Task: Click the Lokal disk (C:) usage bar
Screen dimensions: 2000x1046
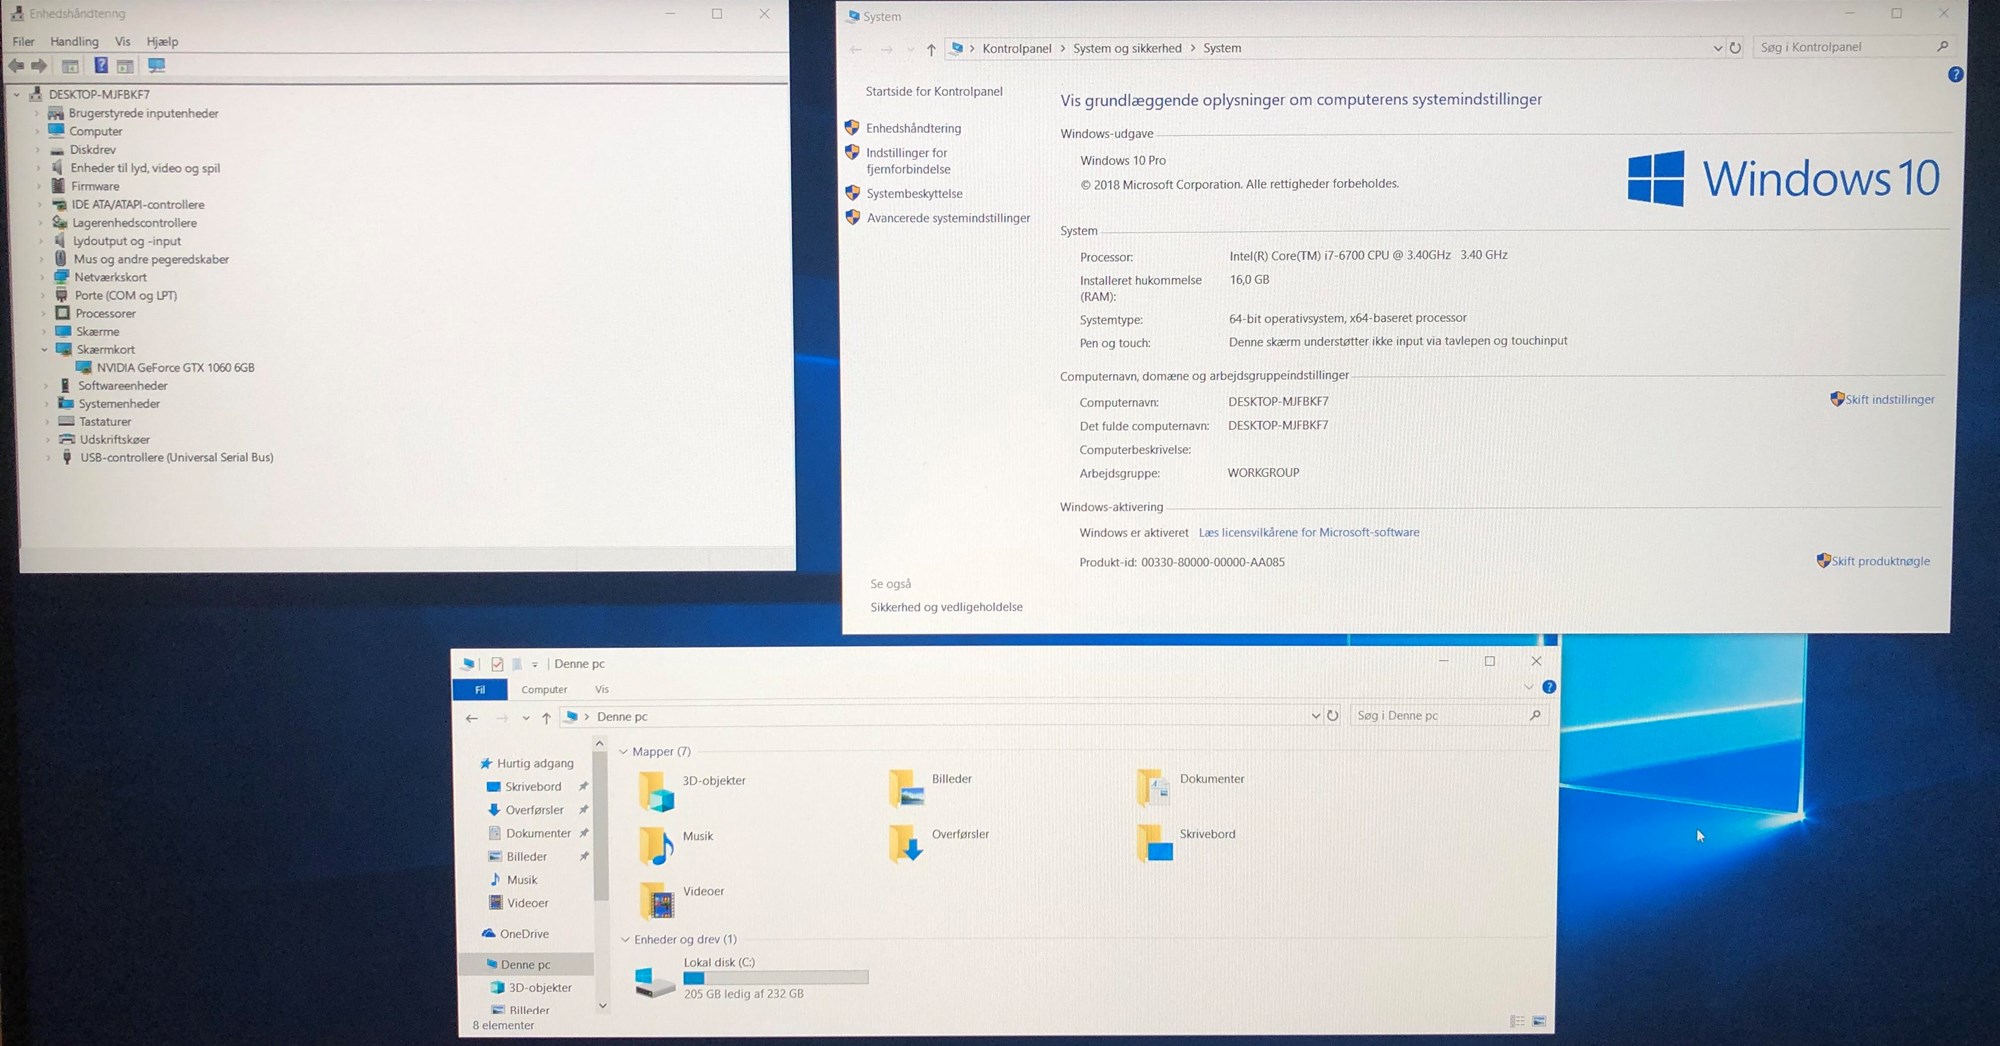Action: pos(776,977)
